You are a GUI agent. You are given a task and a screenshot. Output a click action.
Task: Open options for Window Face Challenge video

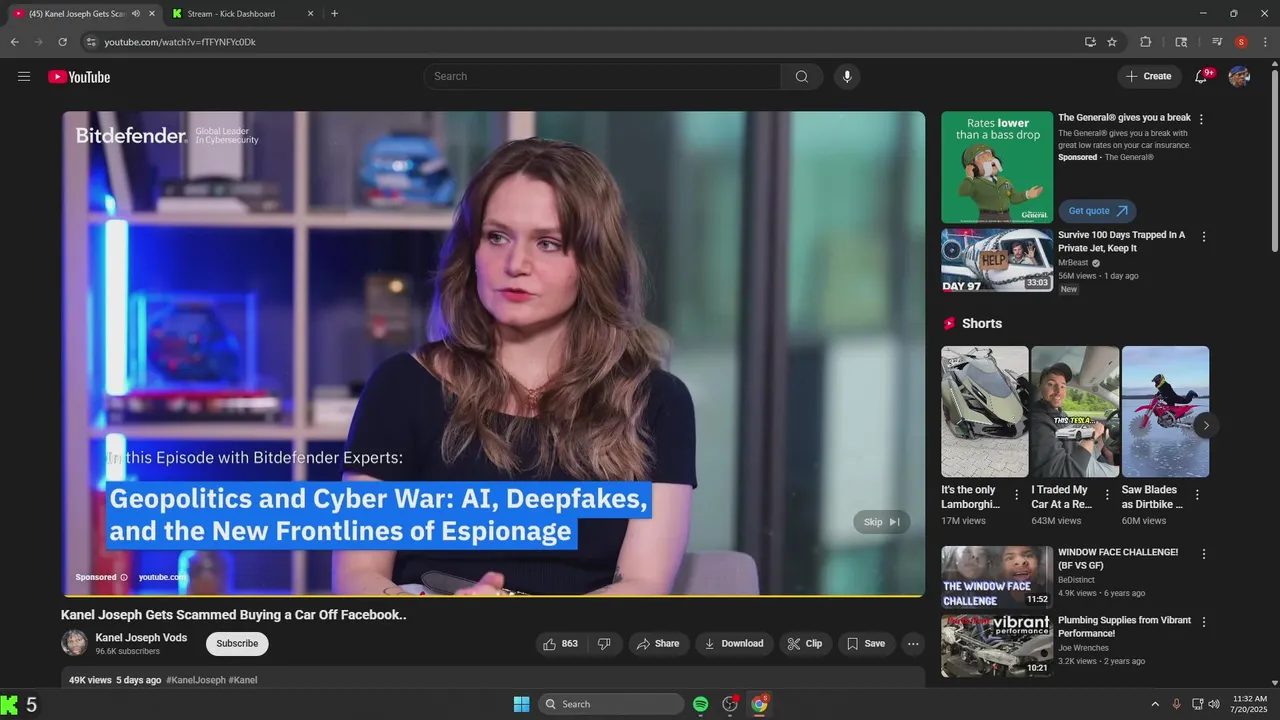coord(1204,554)
